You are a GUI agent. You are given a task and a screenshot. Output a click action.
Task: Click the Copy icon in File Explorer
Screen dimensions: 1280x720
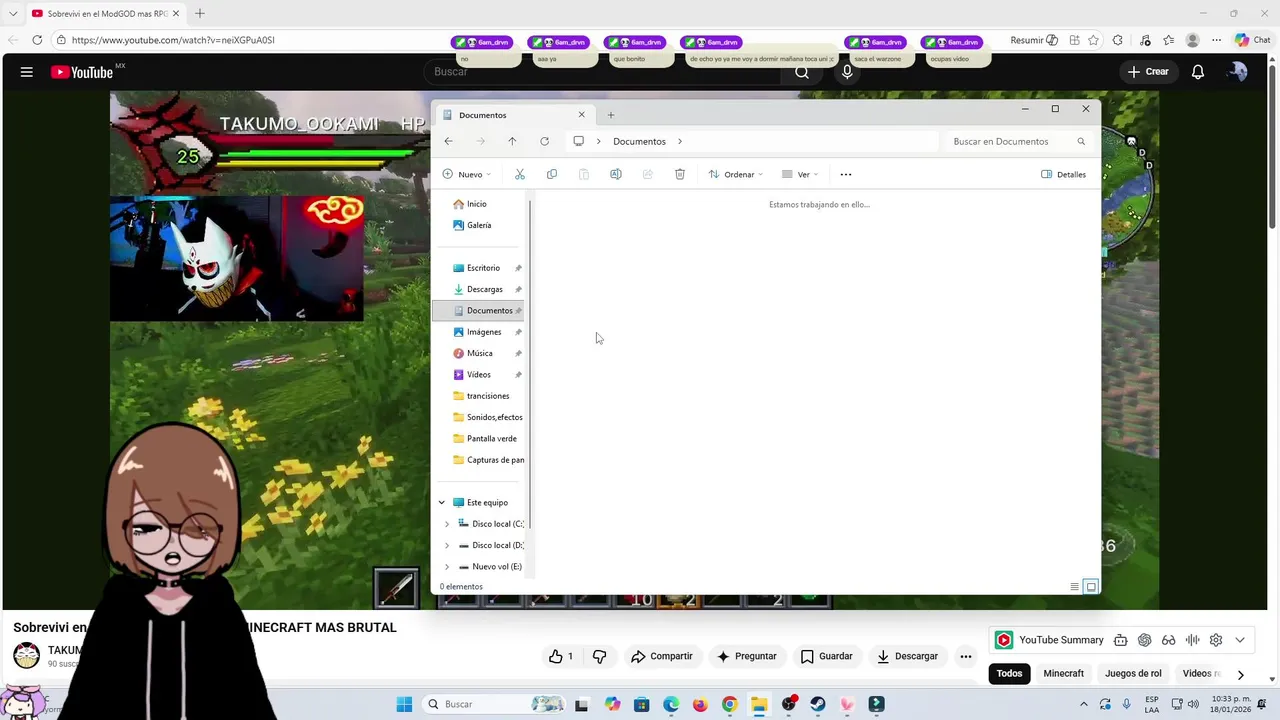pyautogui.click(x=552, y=174)
